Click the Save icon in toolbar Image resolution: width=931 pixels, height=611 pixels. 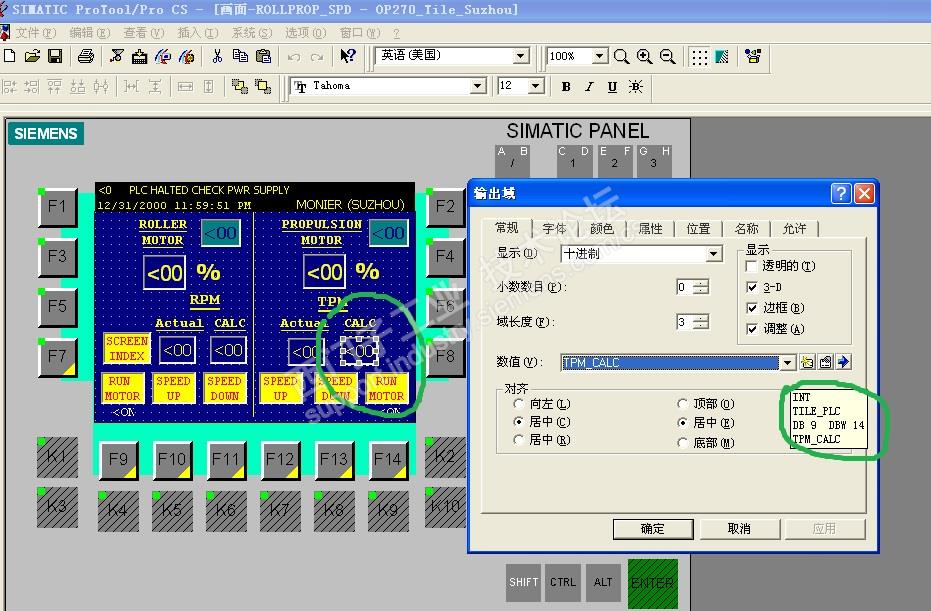pyautogui.click(x=55, y=56)
